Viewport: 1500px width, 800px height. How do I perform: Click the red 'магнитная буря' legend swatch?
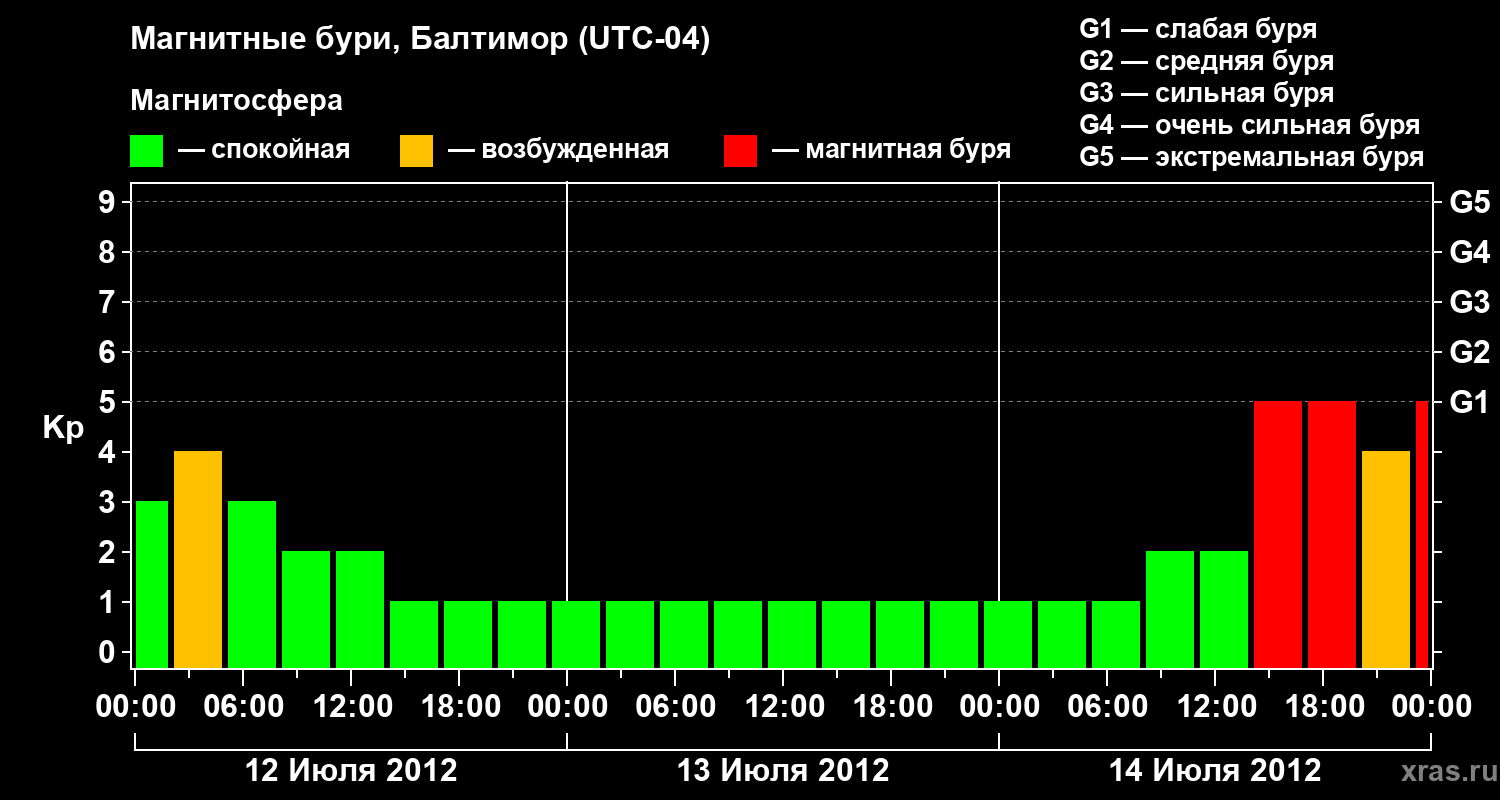740,151
